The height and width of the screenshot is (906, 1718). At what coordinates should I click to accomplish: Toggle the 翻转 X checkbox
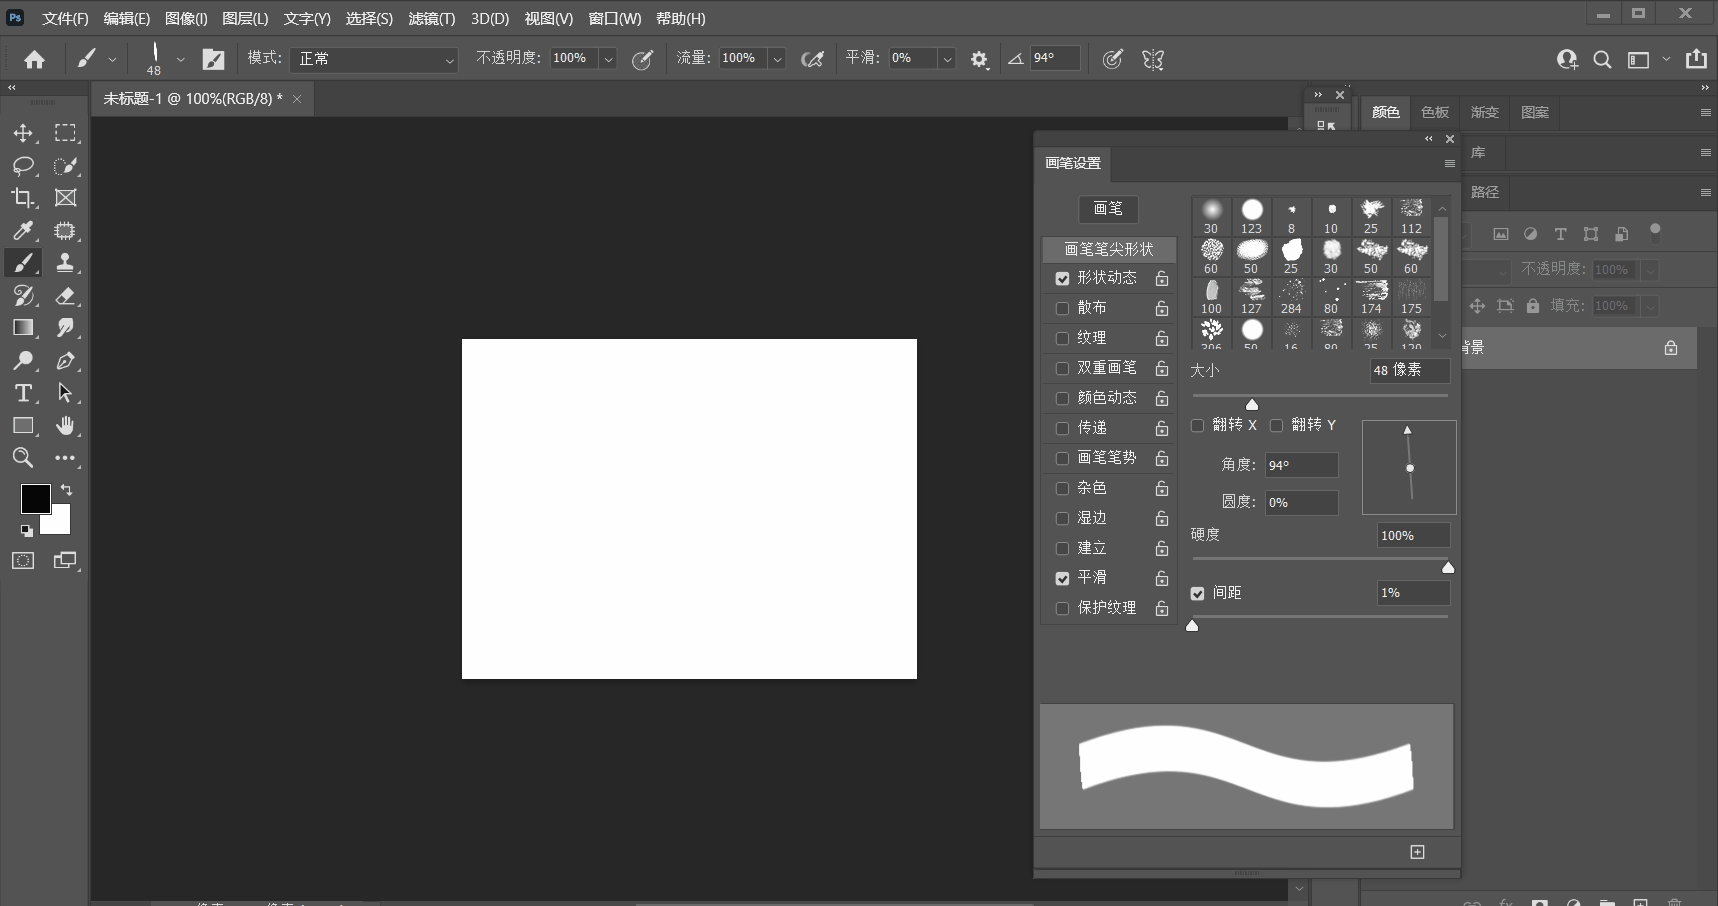(1197, 425)
